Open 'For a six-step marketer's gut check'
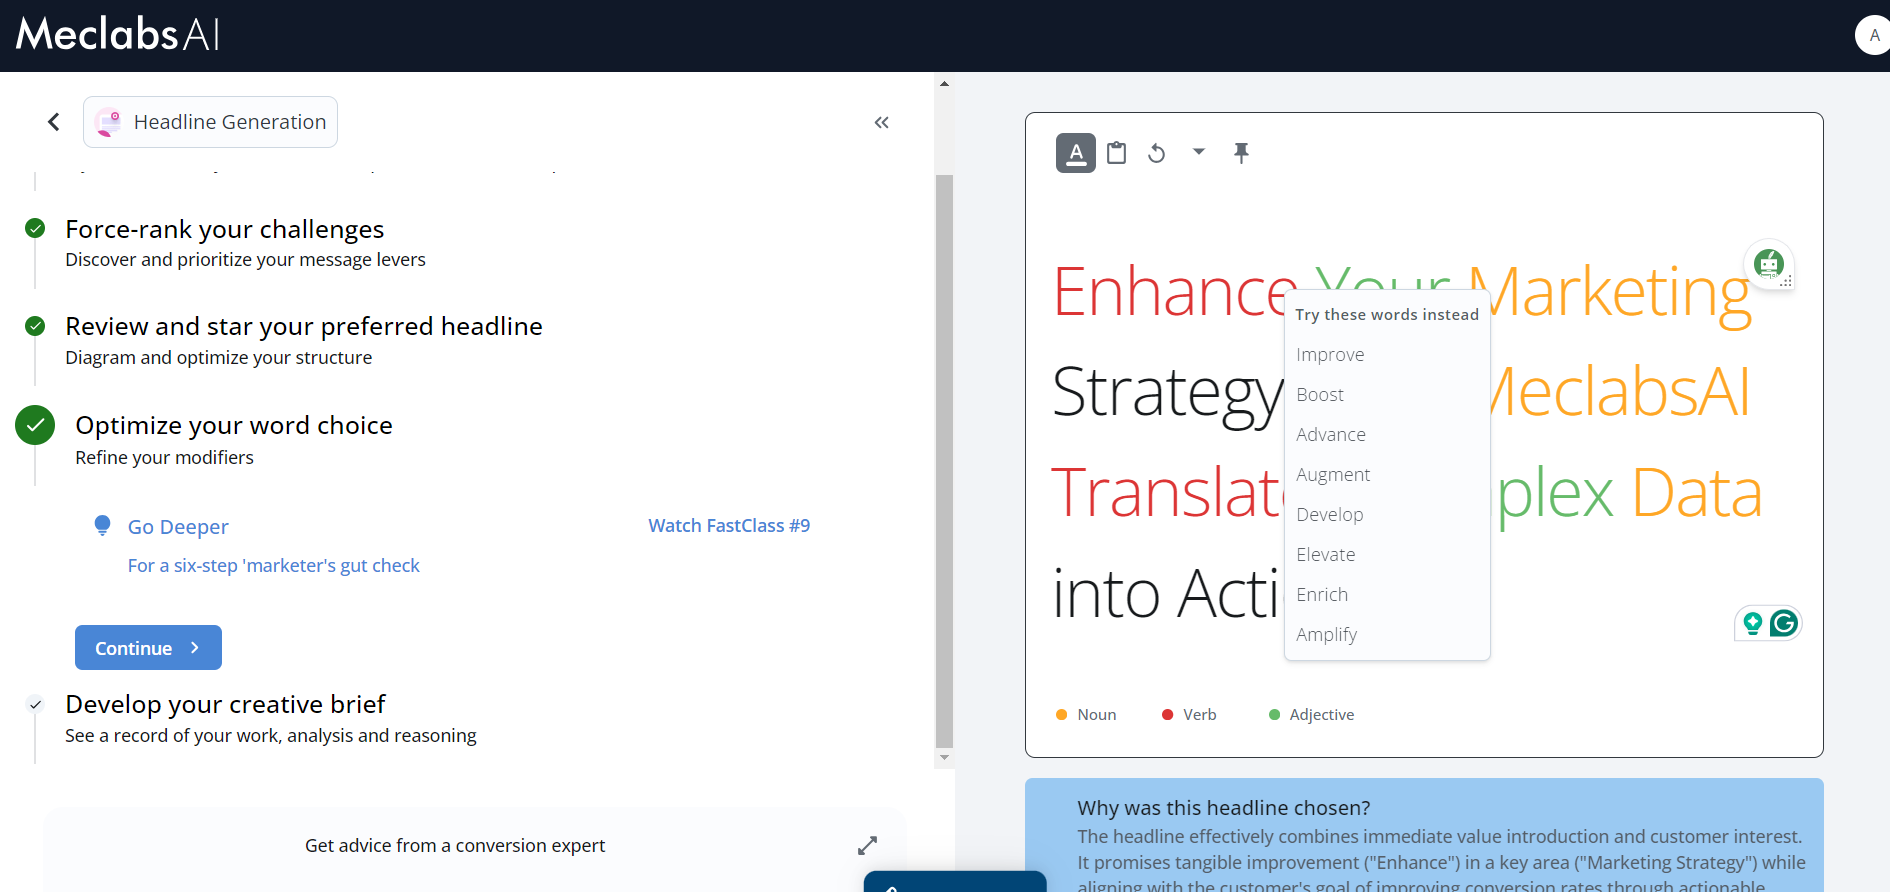Viewport: 1890px width, 892px height. pos(273,566)
